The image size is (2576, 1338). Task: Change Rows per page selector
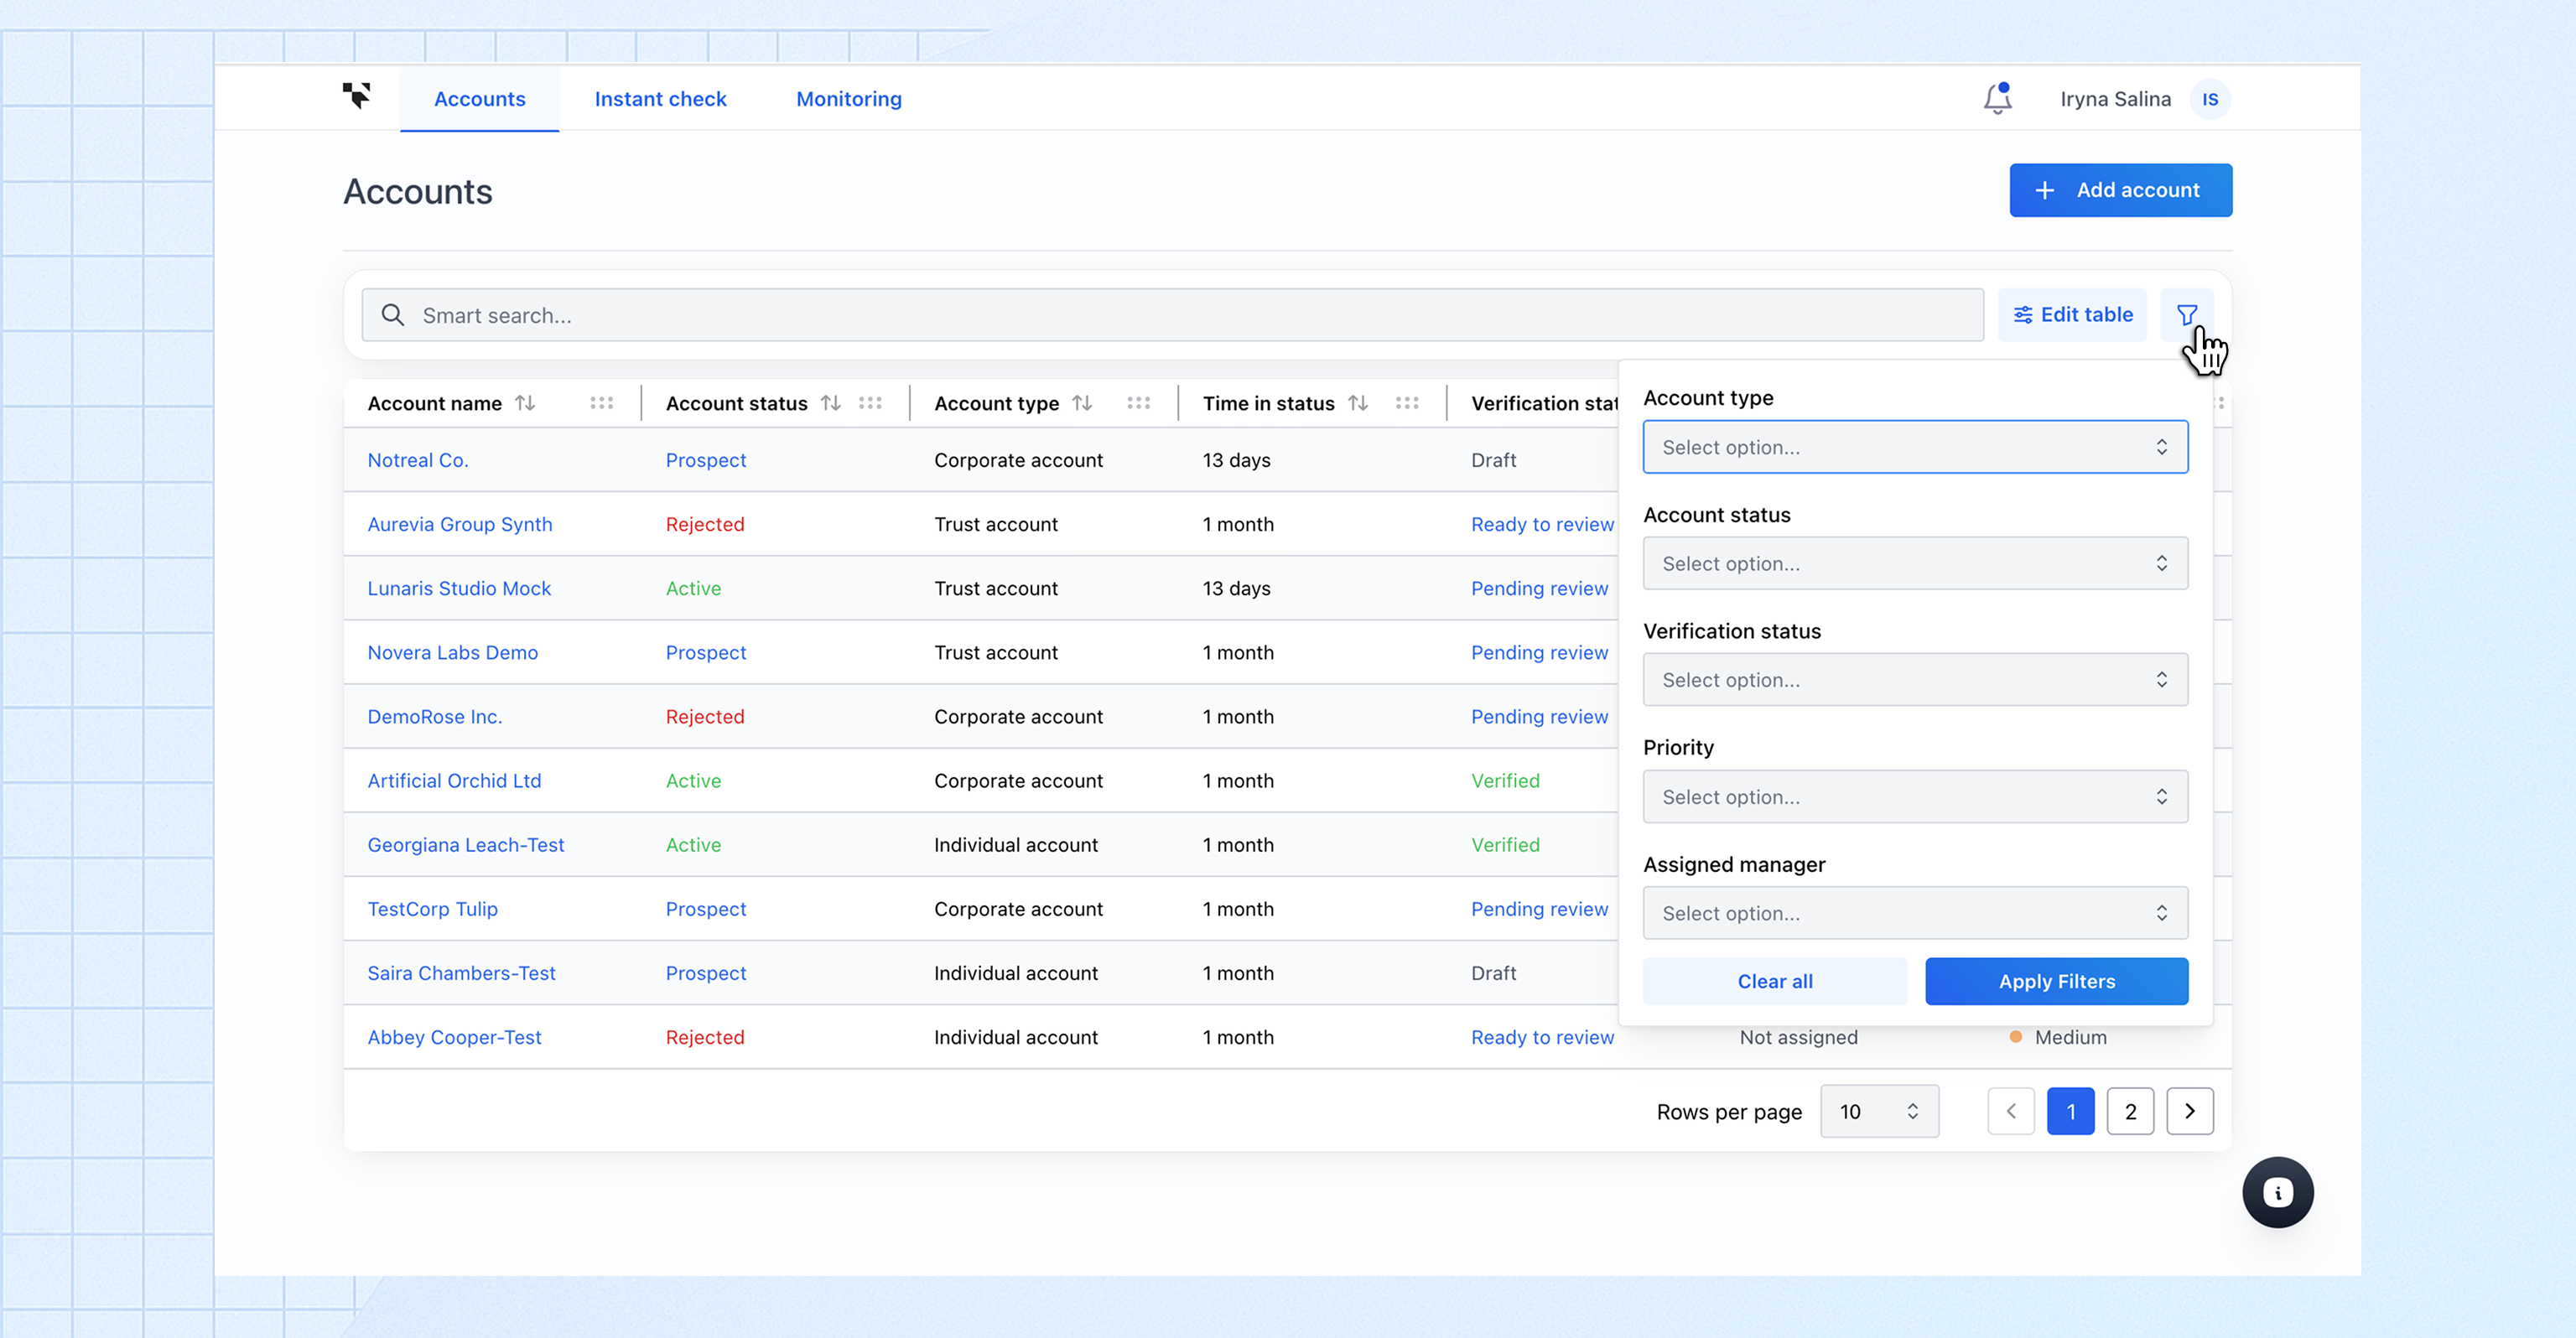pyautogui.click(x=1878, y=1111)
